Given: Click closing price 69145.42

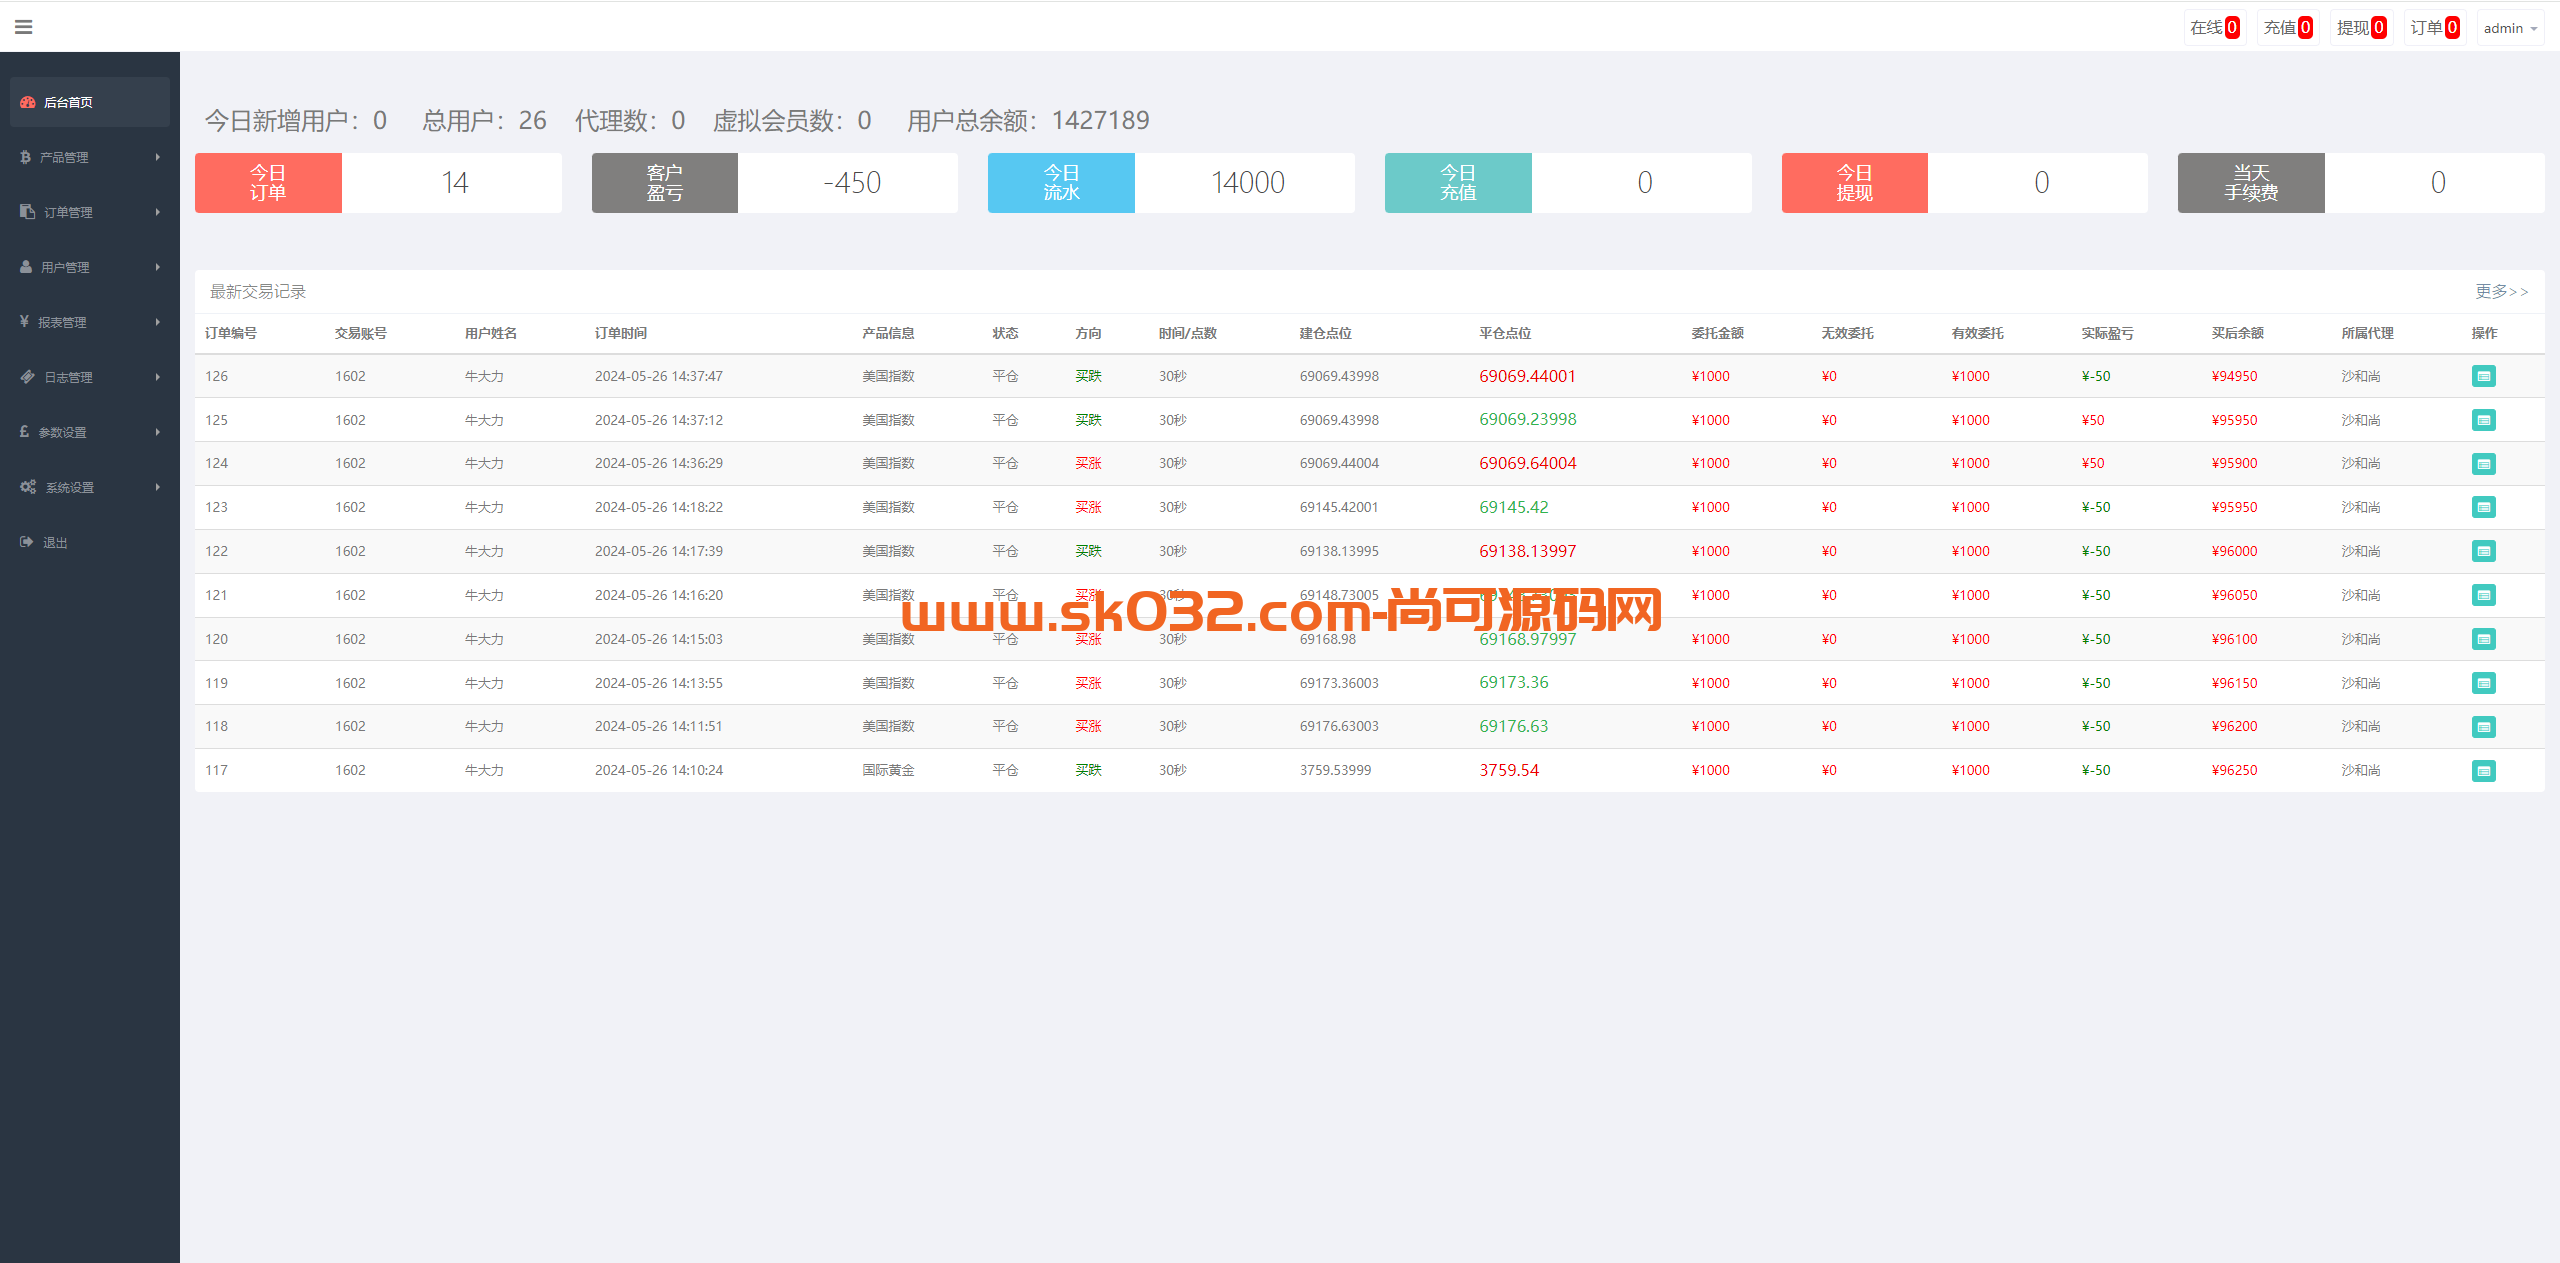Looking at the screenshot, I should tap(1513, 507).
